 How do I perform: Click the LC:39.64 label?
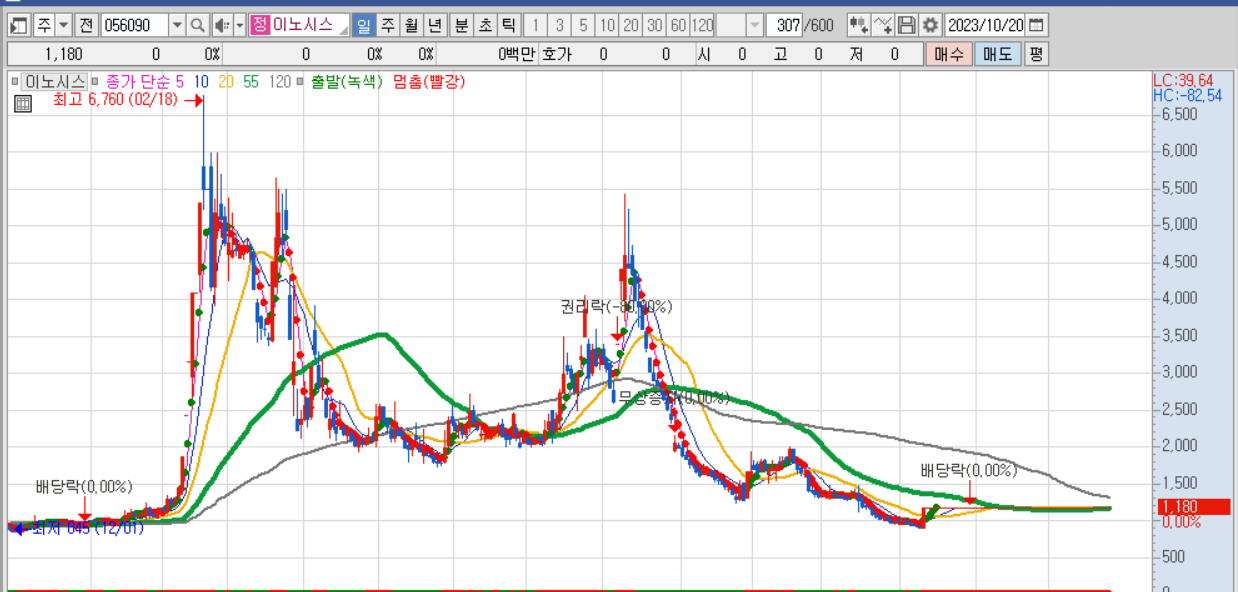click(x=1183, y=80)
